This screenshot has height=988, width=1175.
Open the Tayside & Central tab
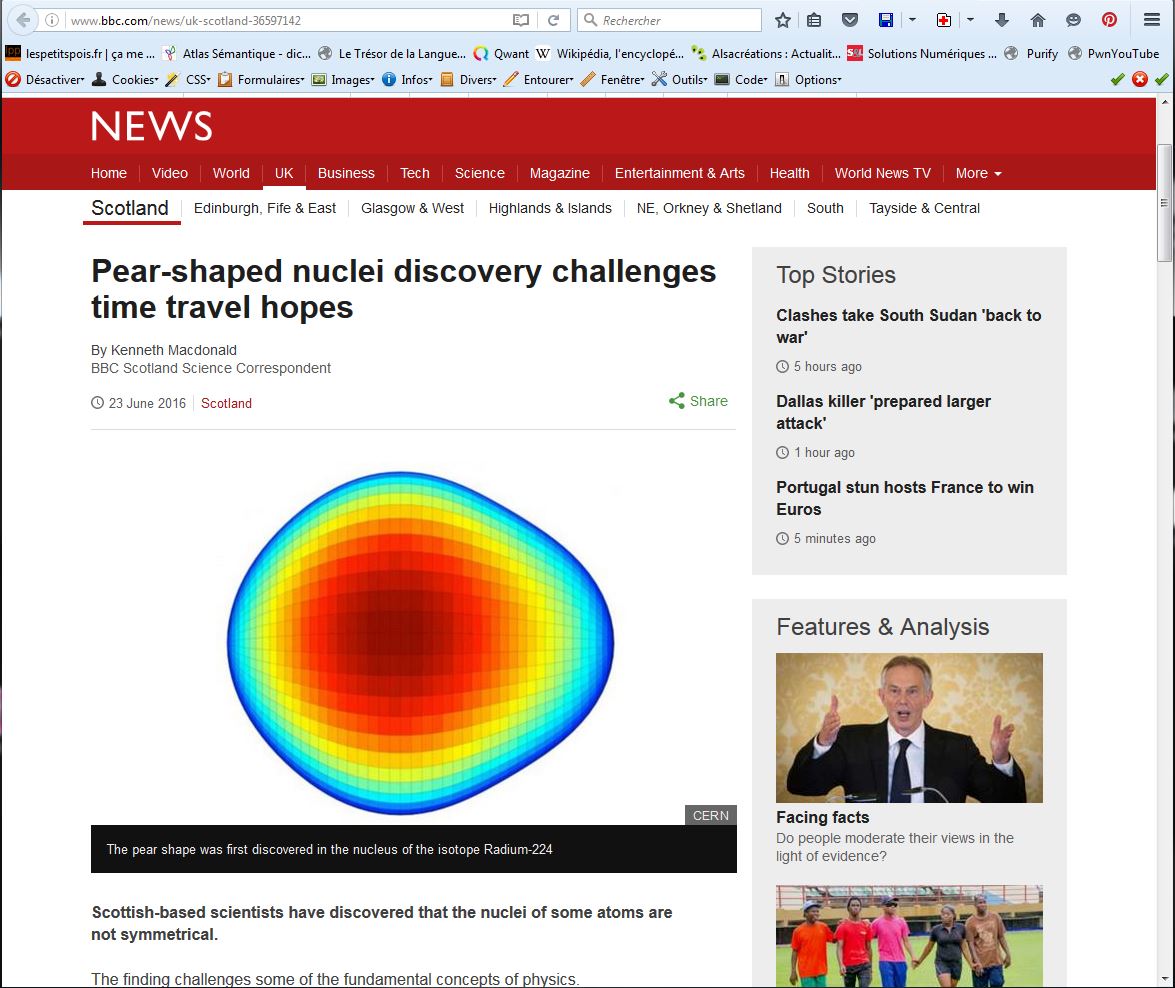click(x=924, y=208)
